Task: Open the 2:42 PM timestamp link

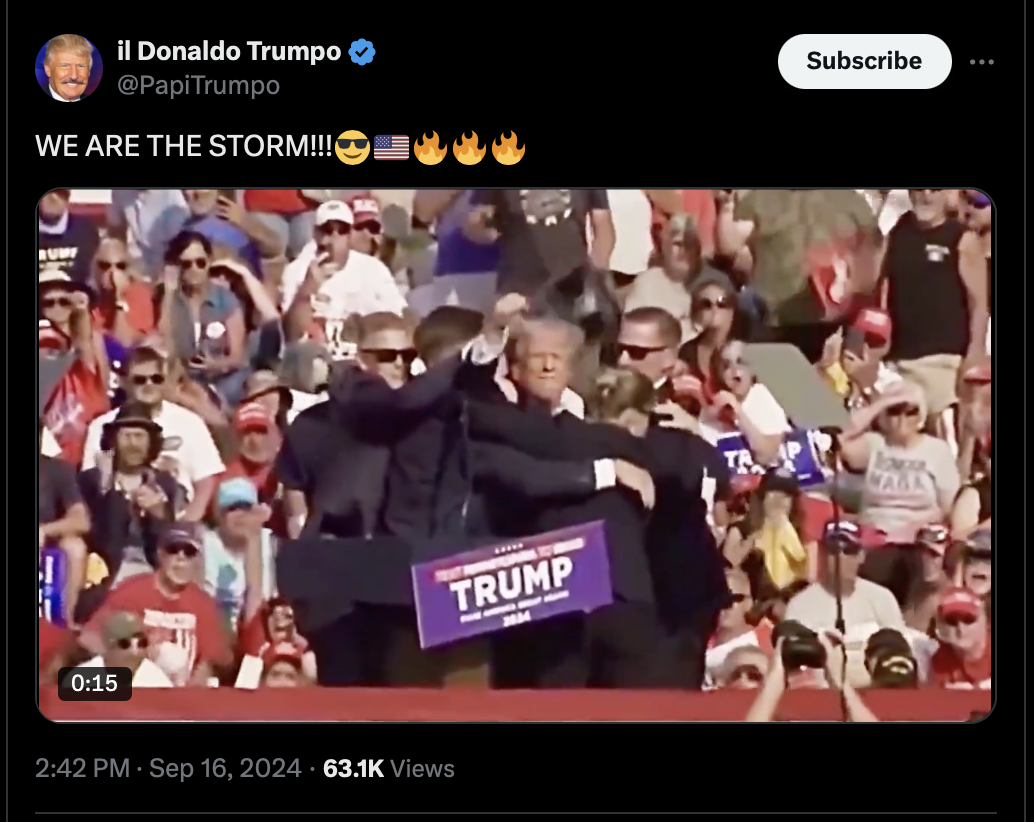Action: [82, 769]
